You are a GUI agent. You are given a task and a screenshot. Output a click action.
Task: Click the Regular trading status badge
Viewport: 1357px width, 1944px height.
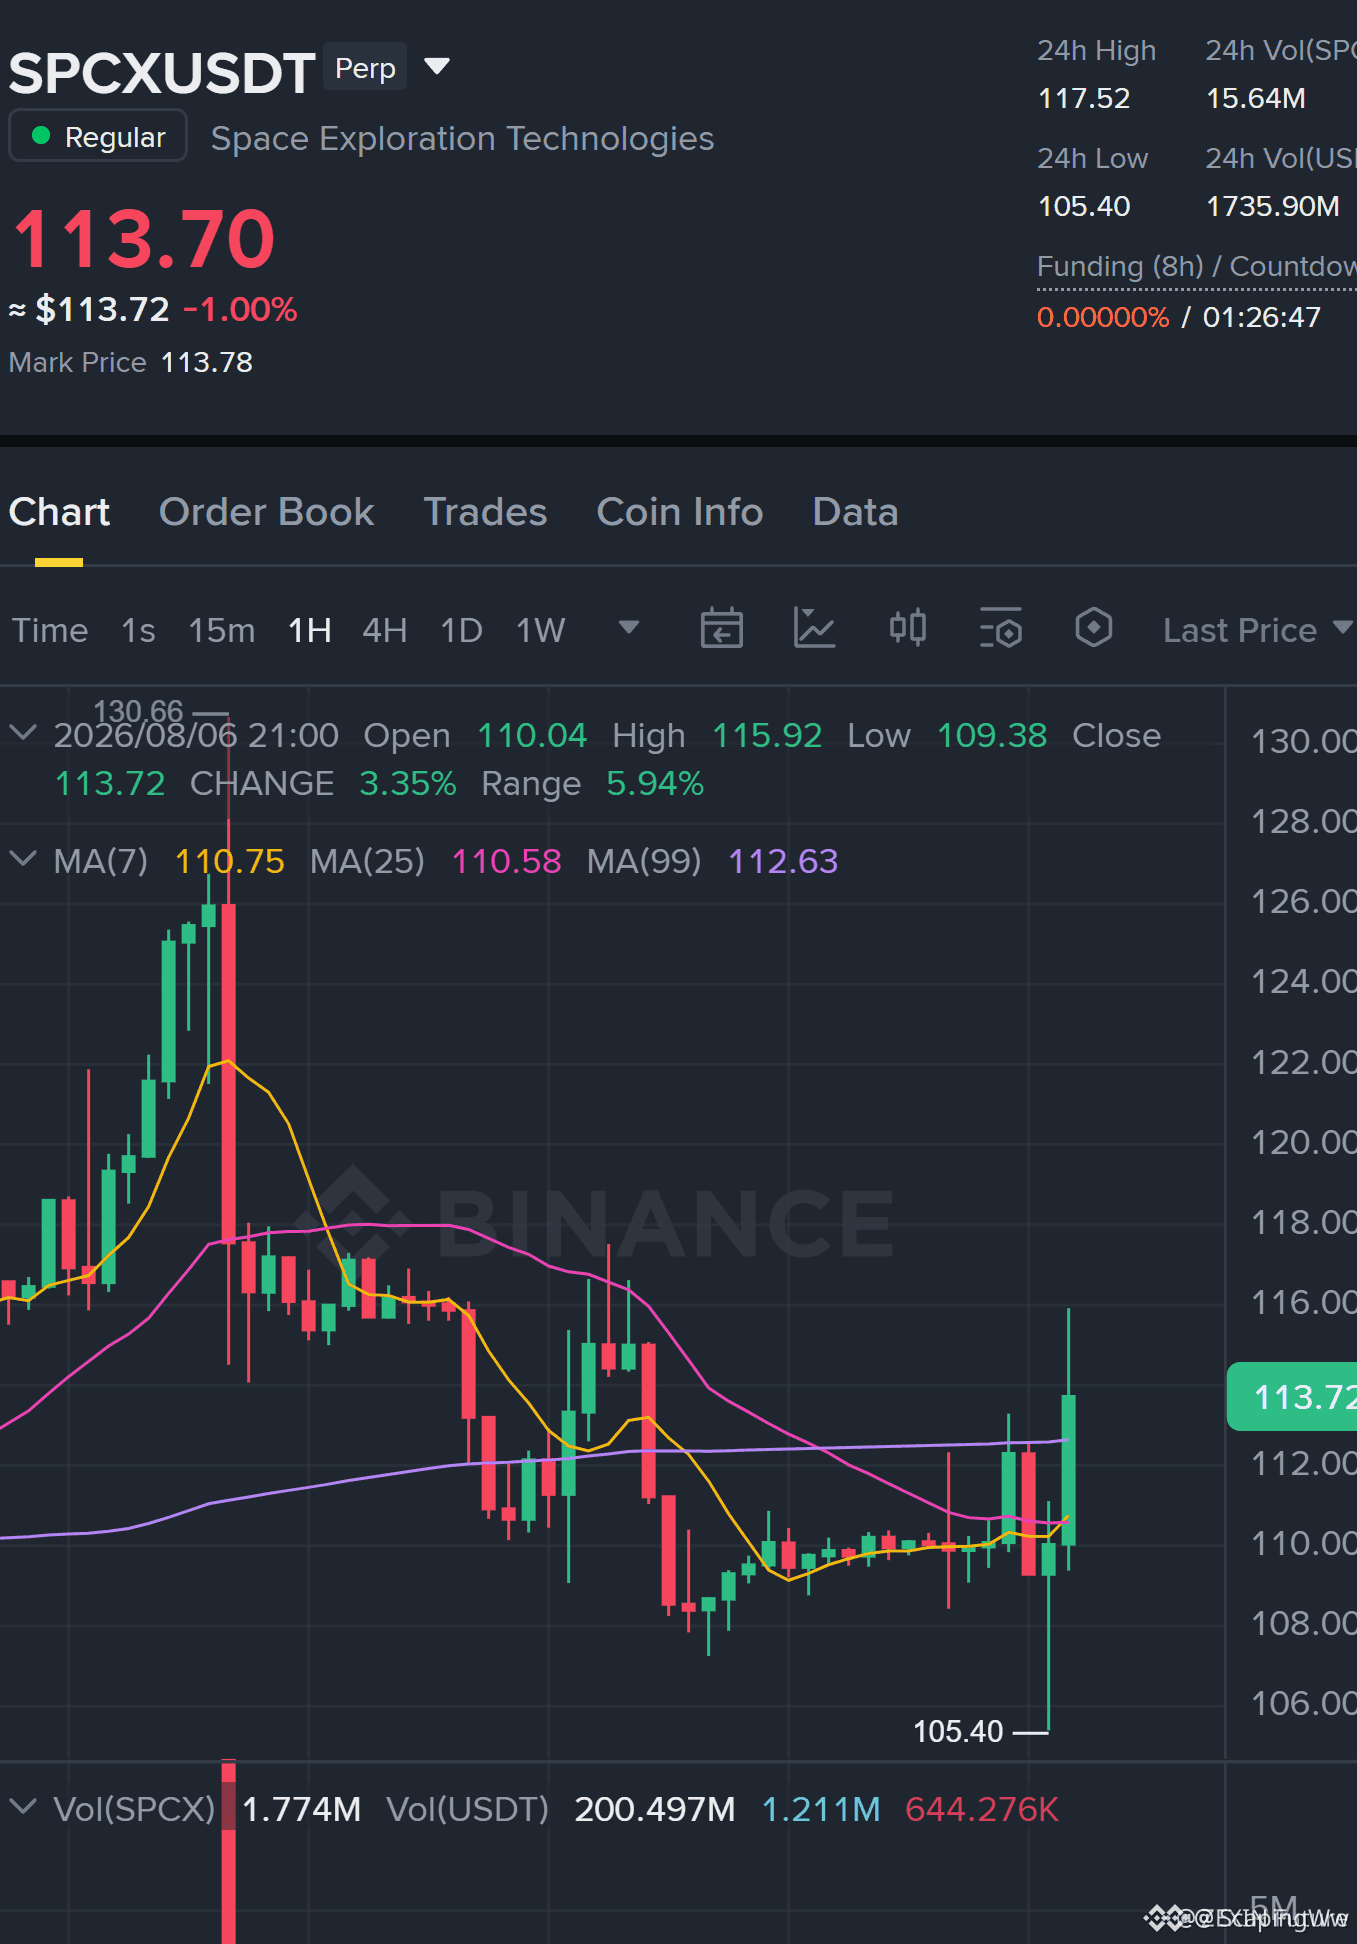point(98,136)
